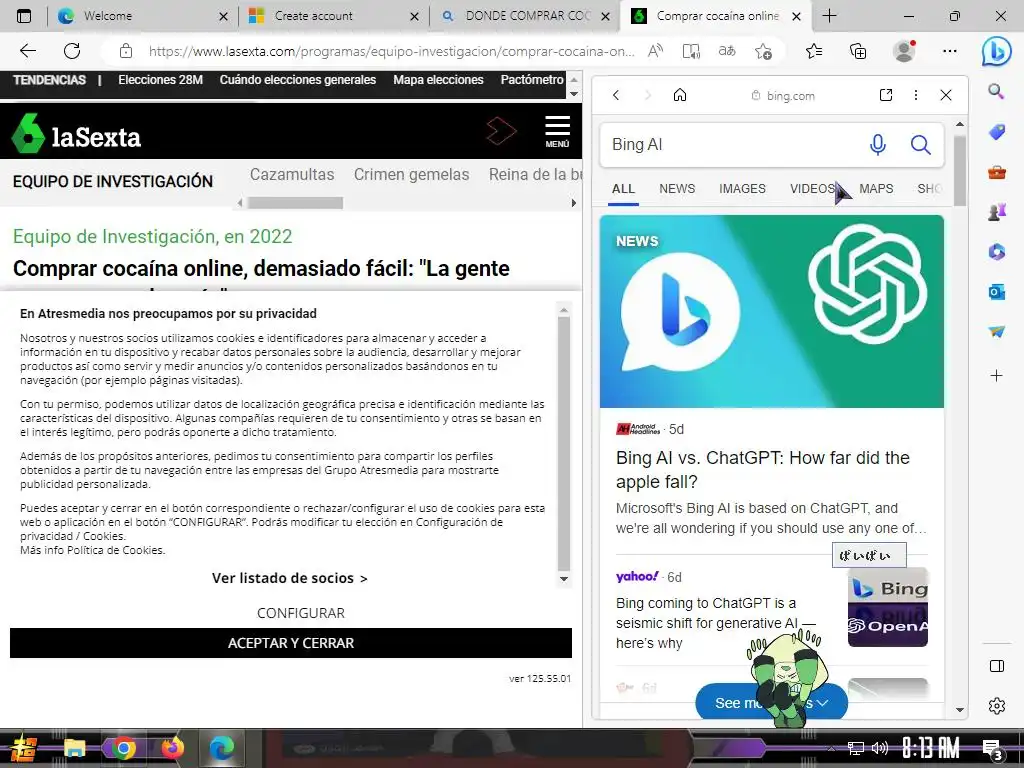Close the Bing side pane
This screenshot has height=768, width=1024.
pyautogui.click(x=946, y=95)
